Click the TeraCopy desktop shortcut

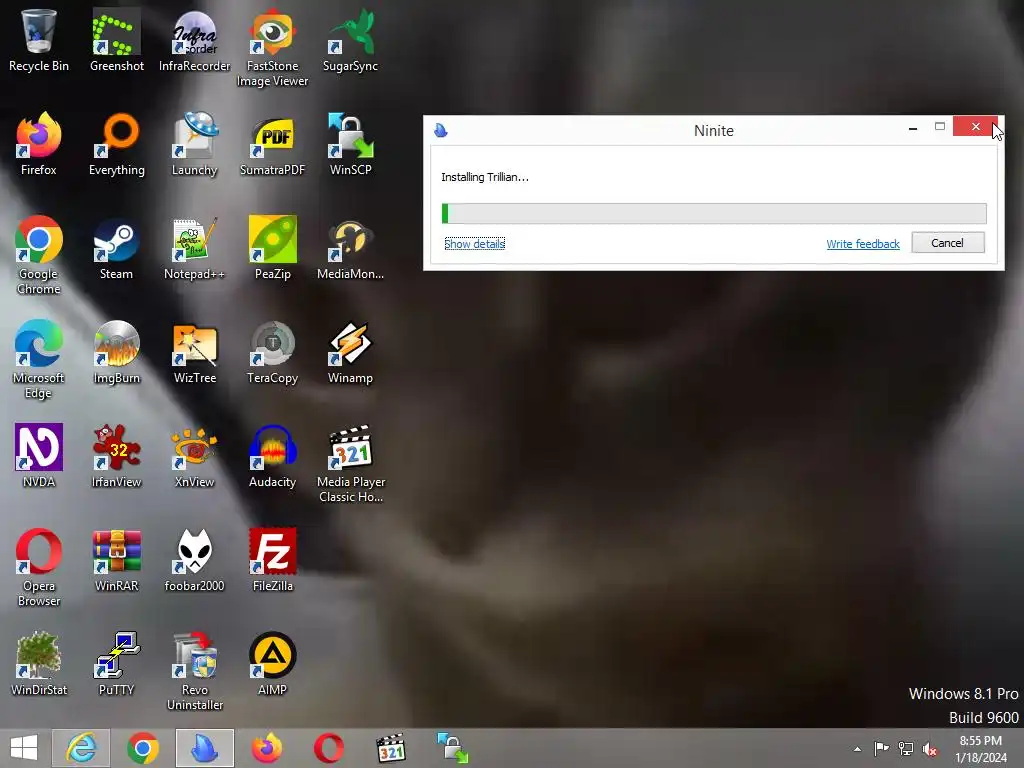[272, 352]
